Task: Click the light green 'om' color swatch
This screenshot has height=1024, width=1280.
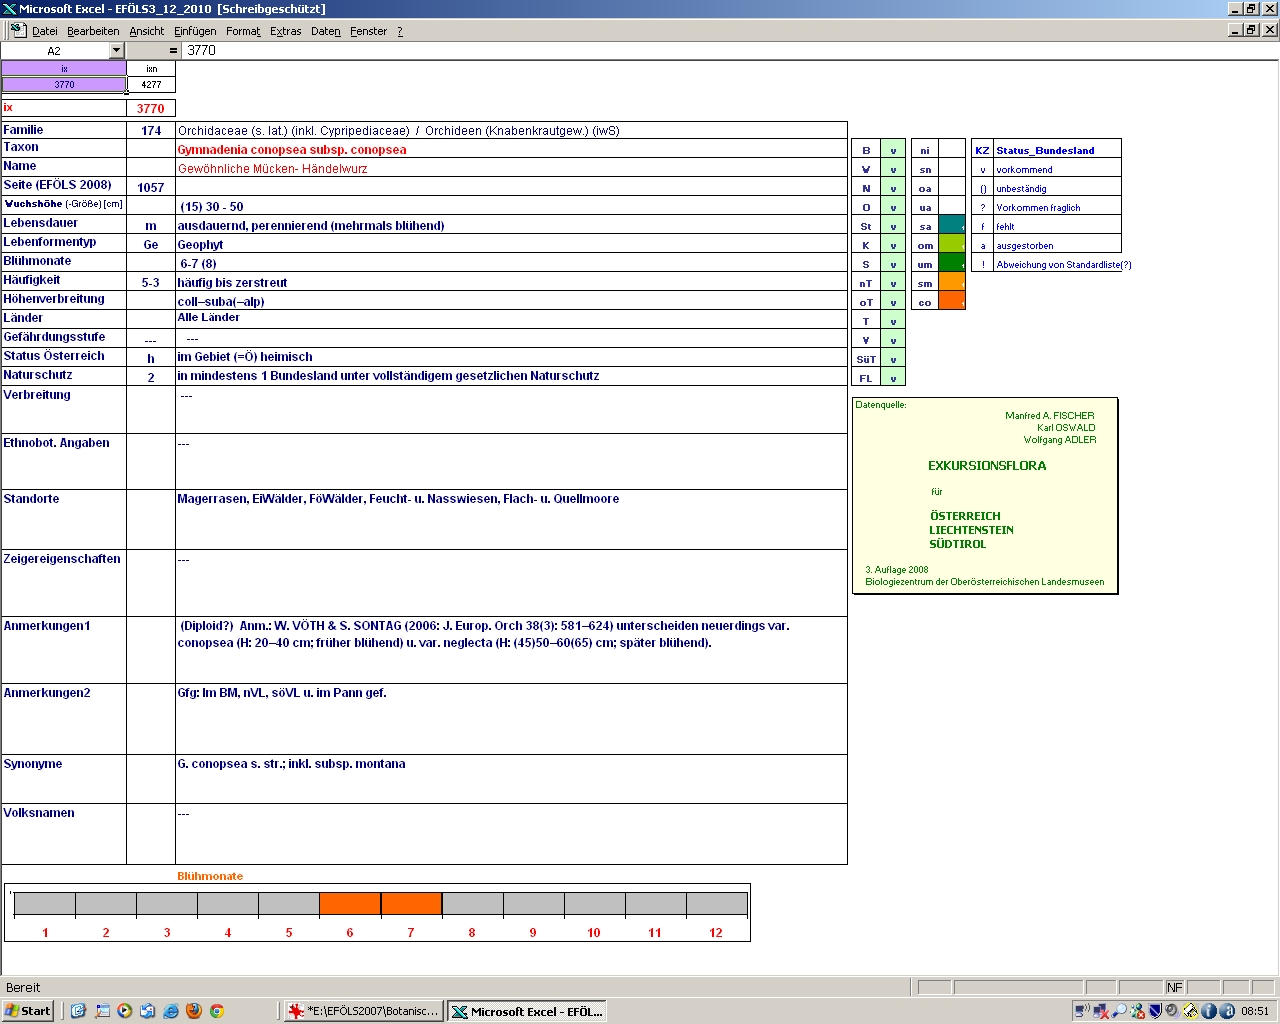Action: click(952, 245)
